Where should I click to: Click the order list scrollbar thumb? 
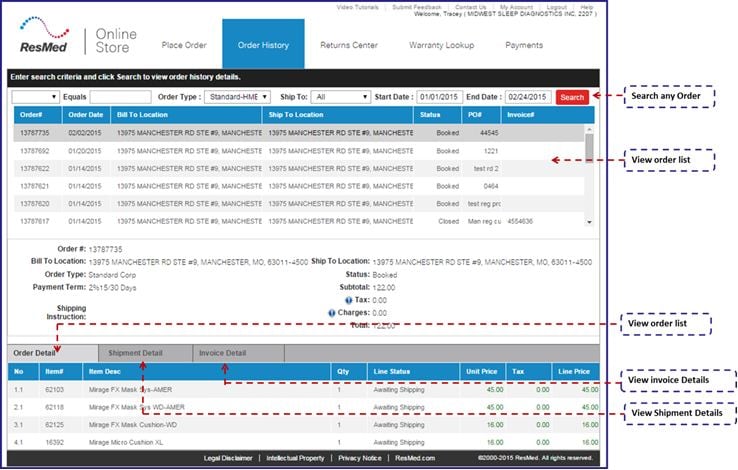tap(589, 148)
